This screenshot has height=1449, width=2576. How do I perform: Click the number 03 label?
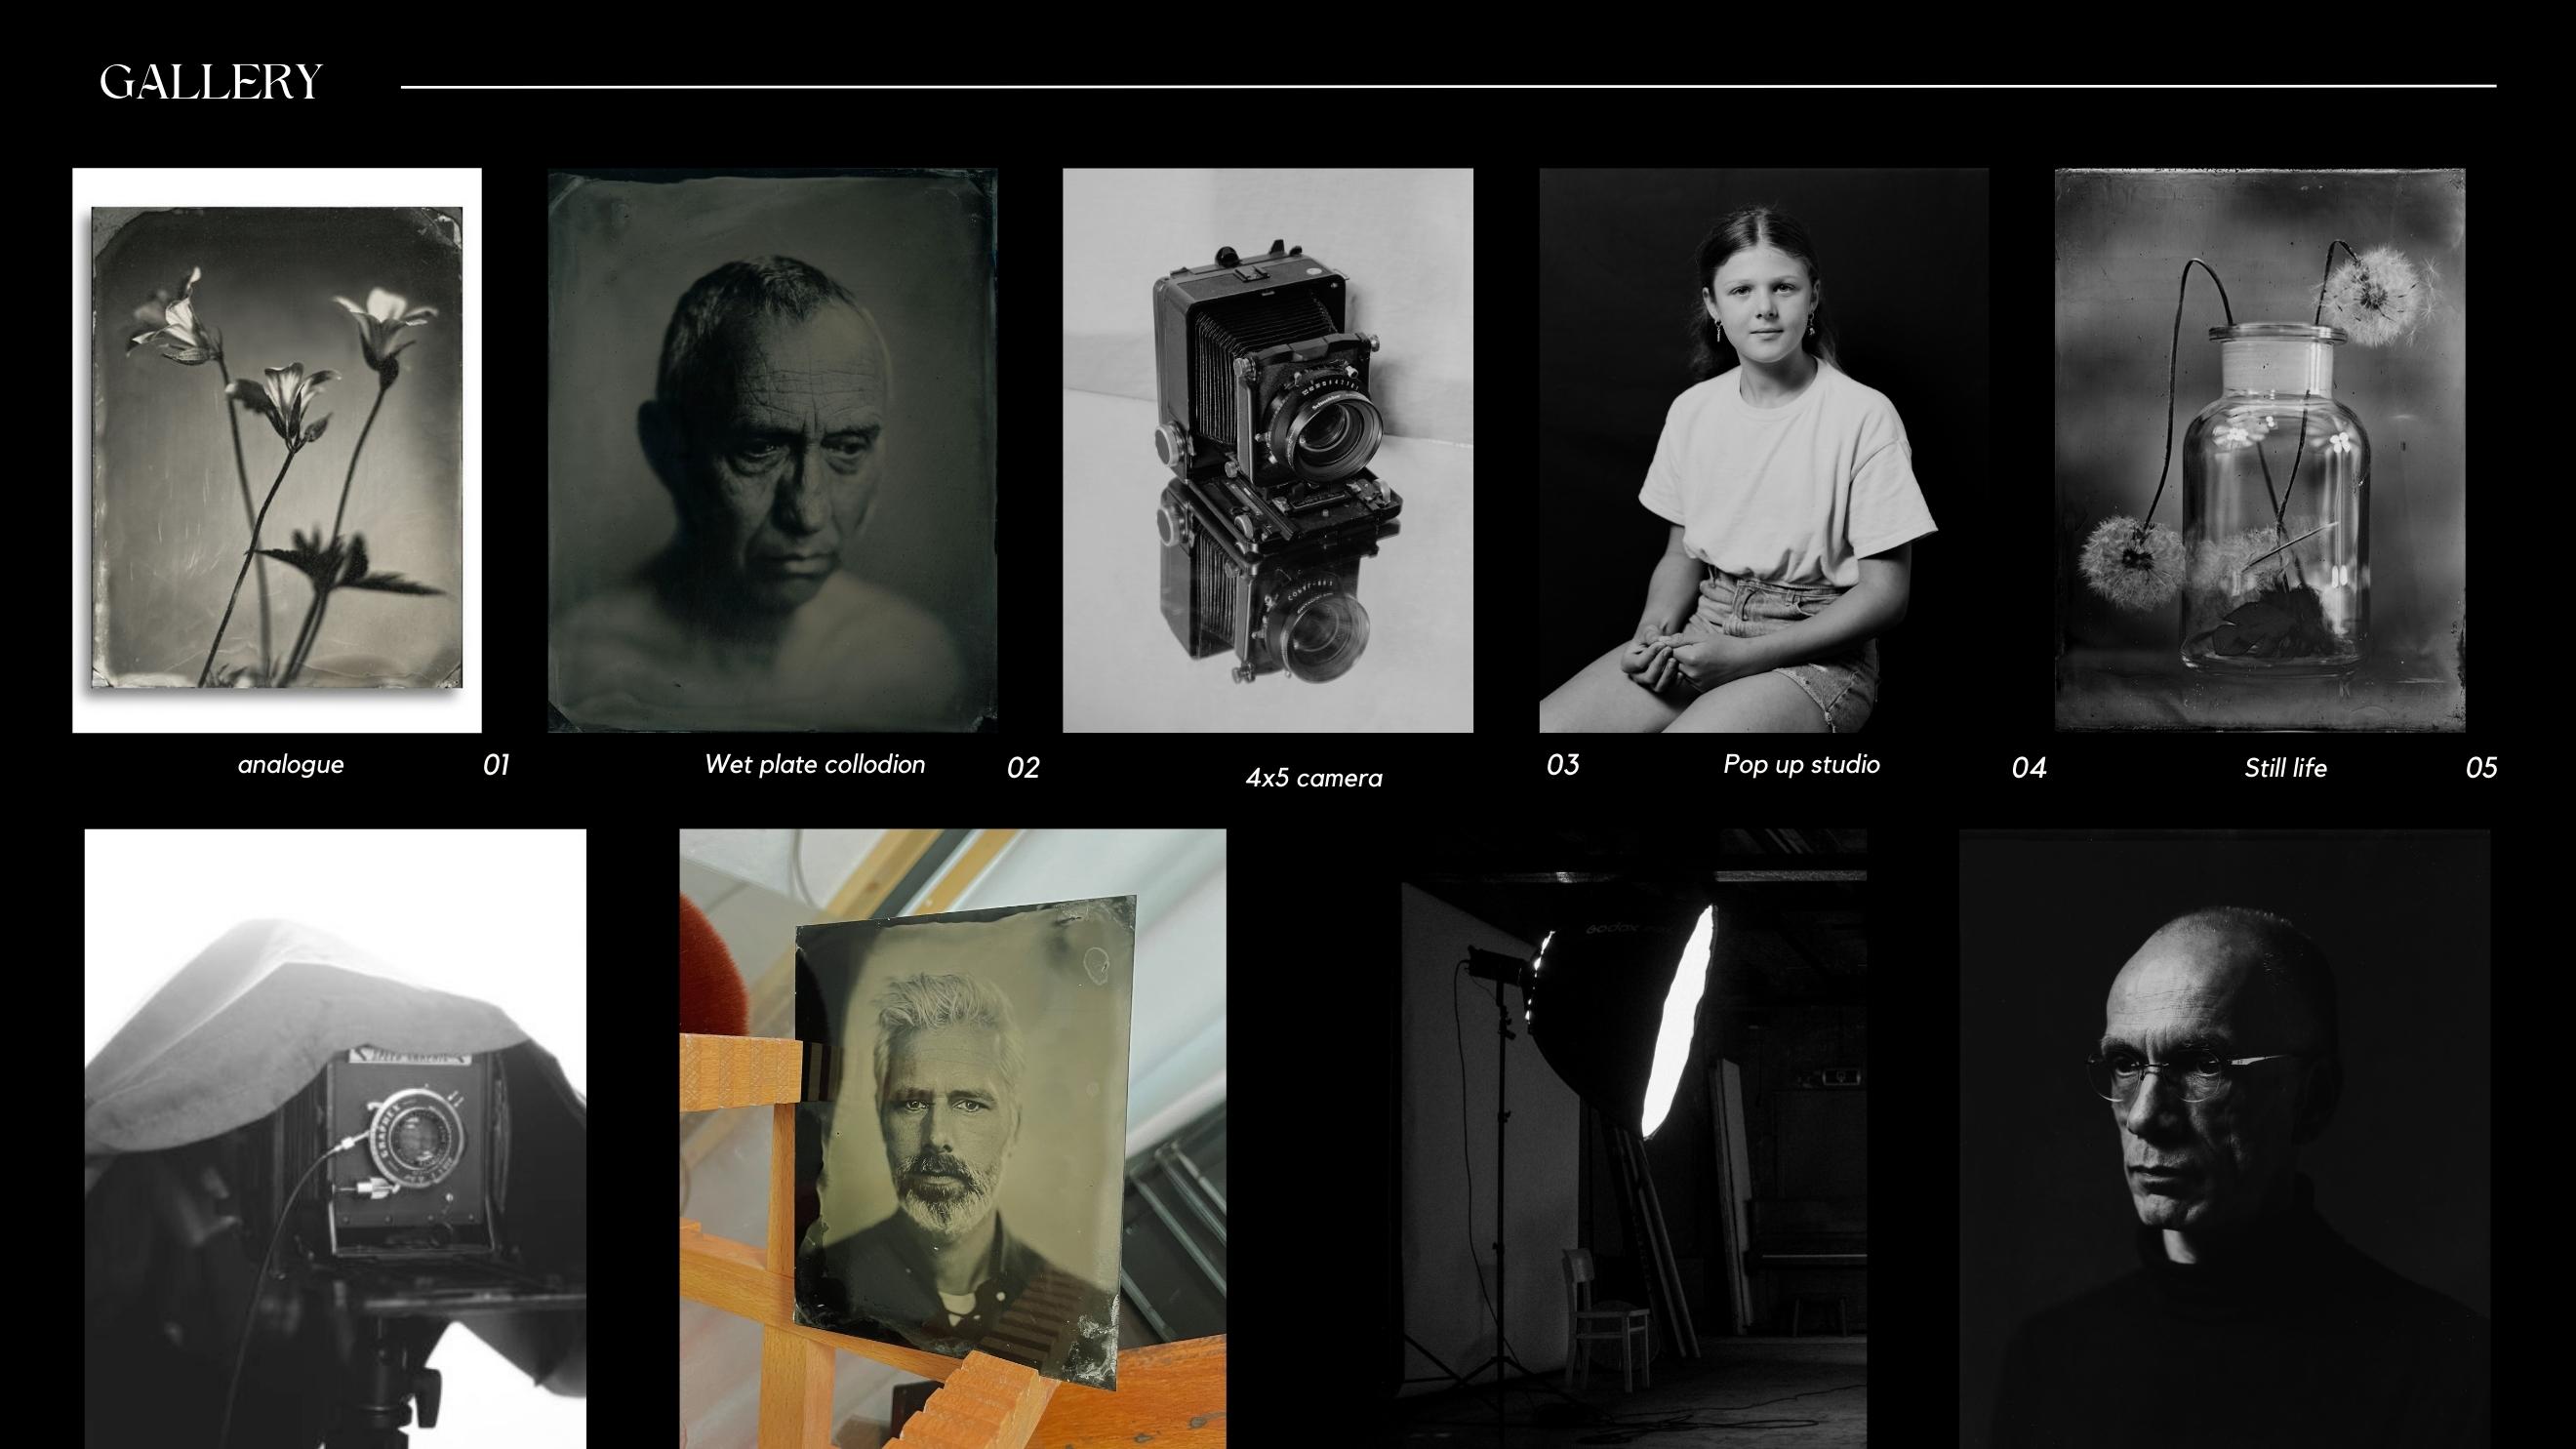tap(1562, 765)
